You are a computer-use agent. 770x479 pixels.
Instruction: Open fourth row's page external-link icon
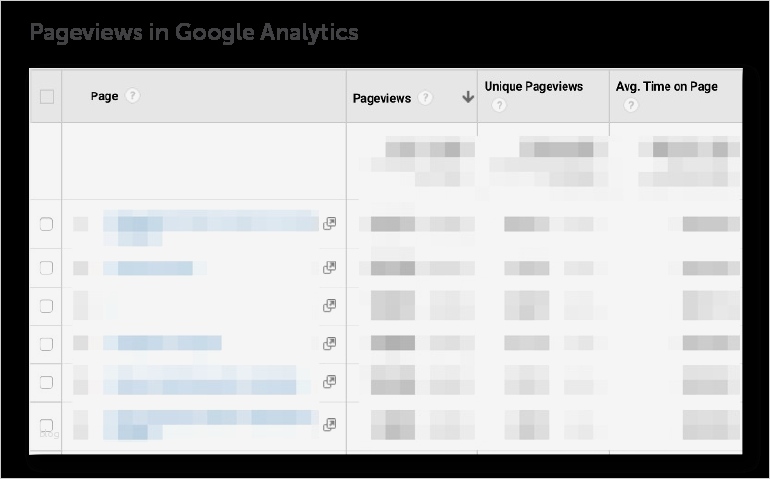(x=329, y=343)
